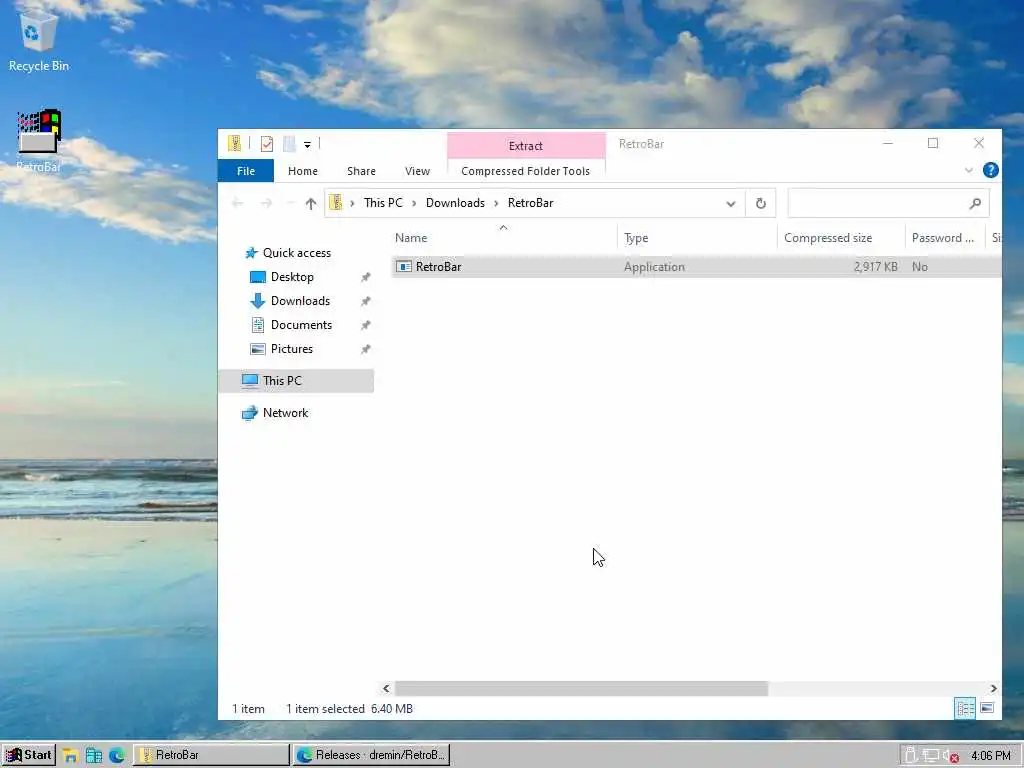1024x768 pixels.
Task: Go up one folder level
Action: [311, 203]
